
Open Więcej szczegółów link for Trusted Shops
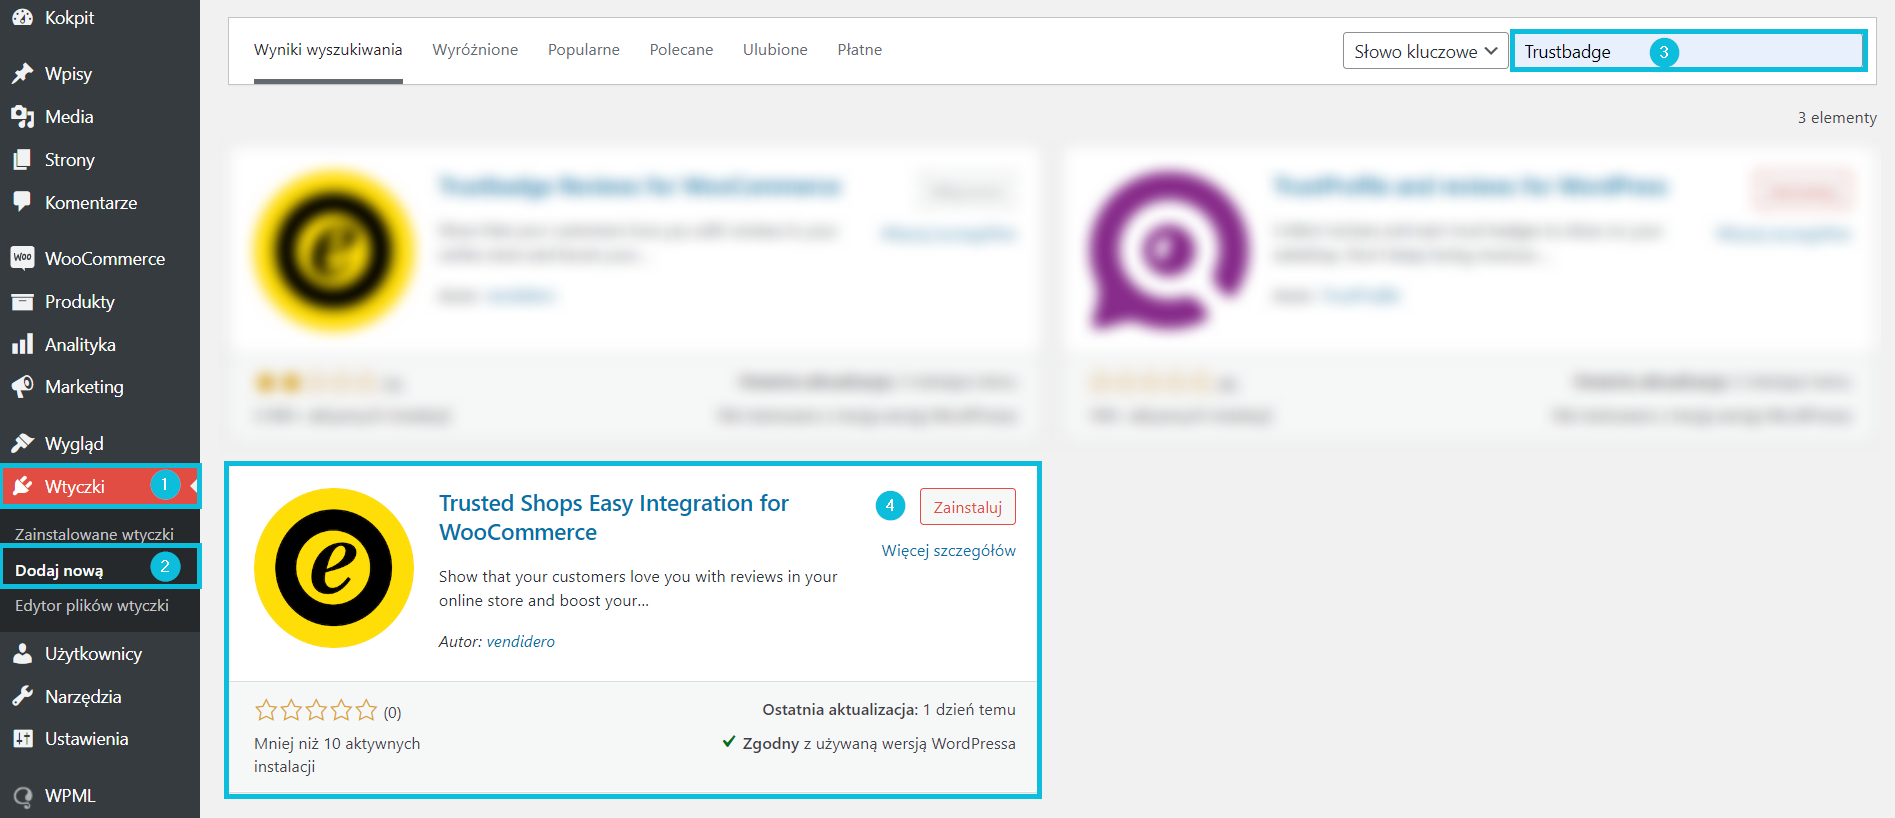point(948,551)
